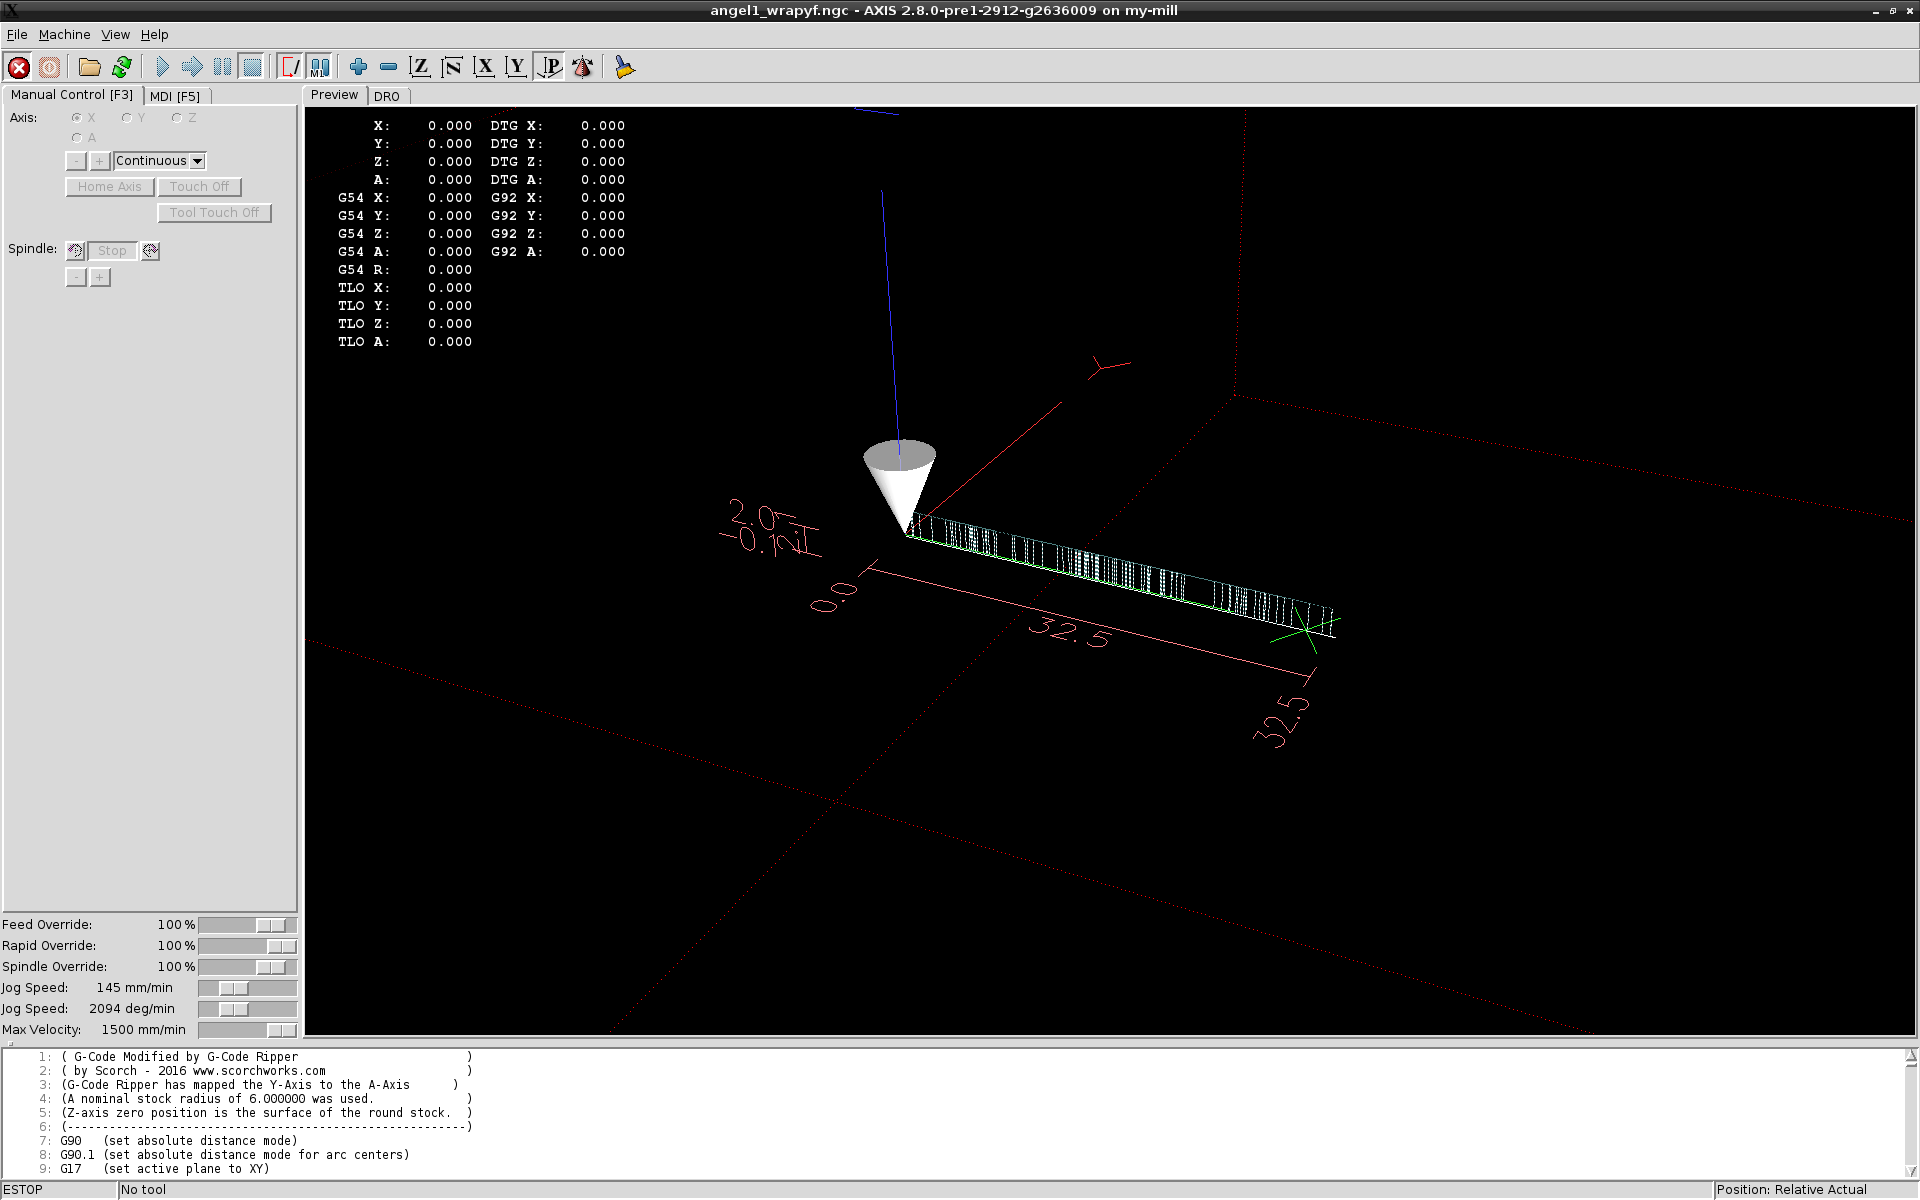This screenshot has height=1200, width=1920.
Task: Reload the current file
Action: [122, 67]
